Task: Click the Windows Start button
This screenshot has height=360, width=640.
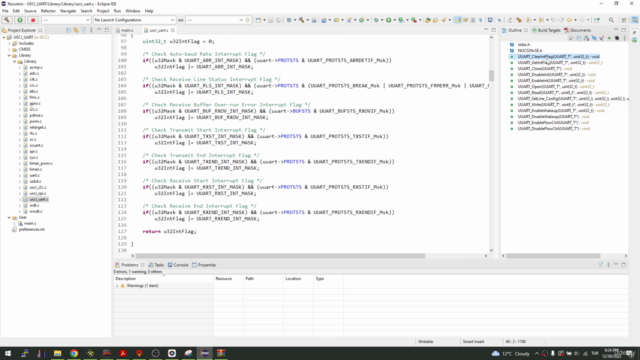Action: point(8,353)
